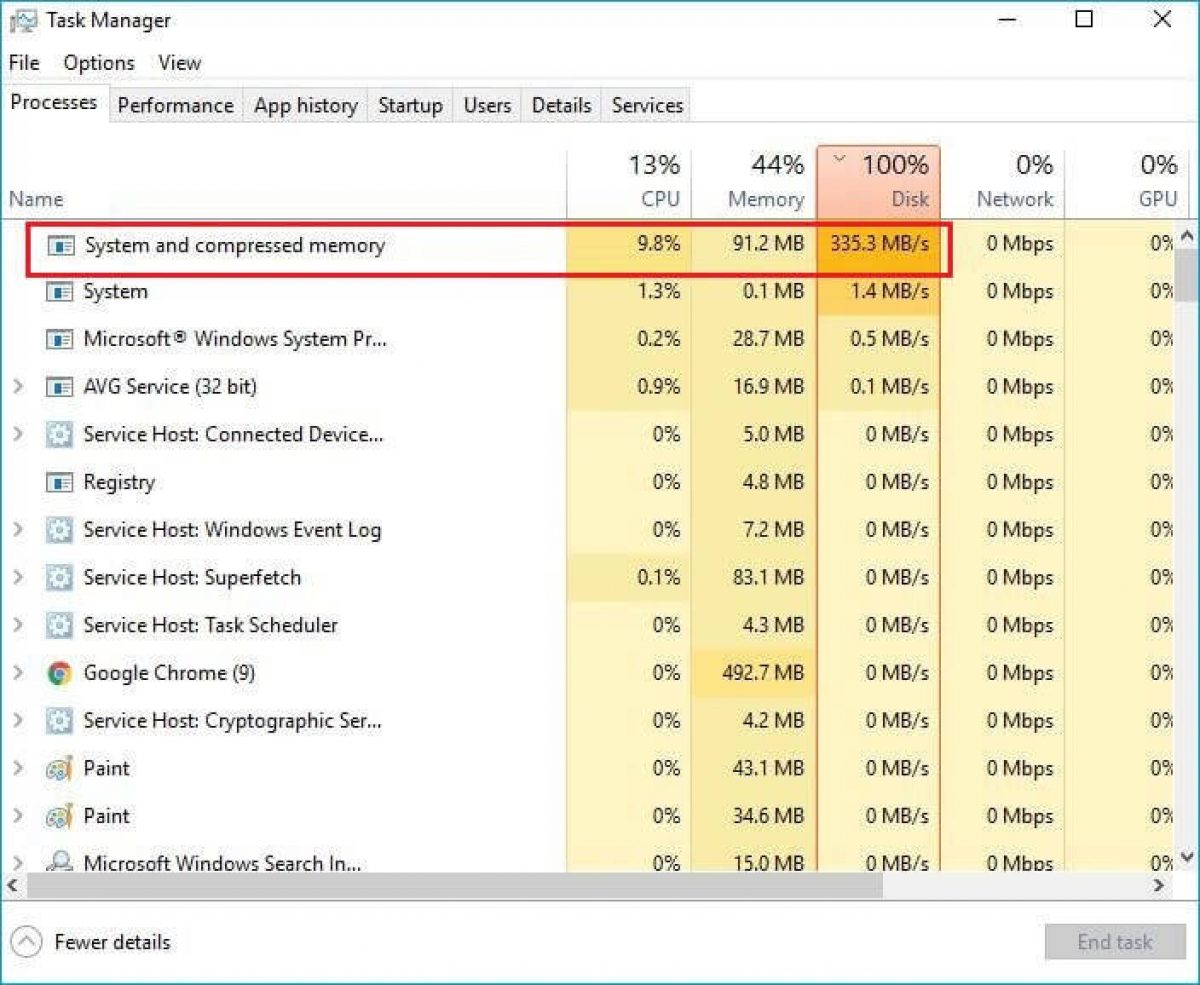Sort processes by the Name column
This screenshot has height=985, width=1200.
pyautogui.click(x=284, y=184)
